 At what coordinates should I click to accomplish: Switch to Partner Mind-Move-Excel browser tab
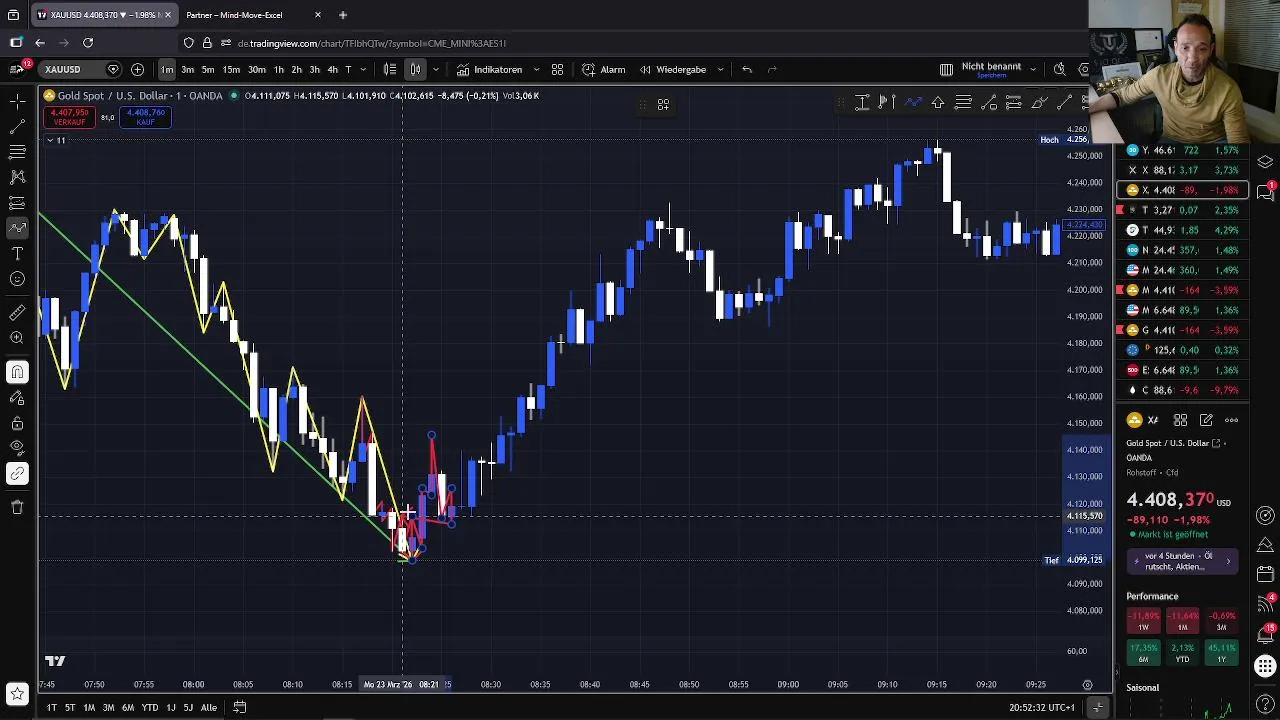coord(234,15)
